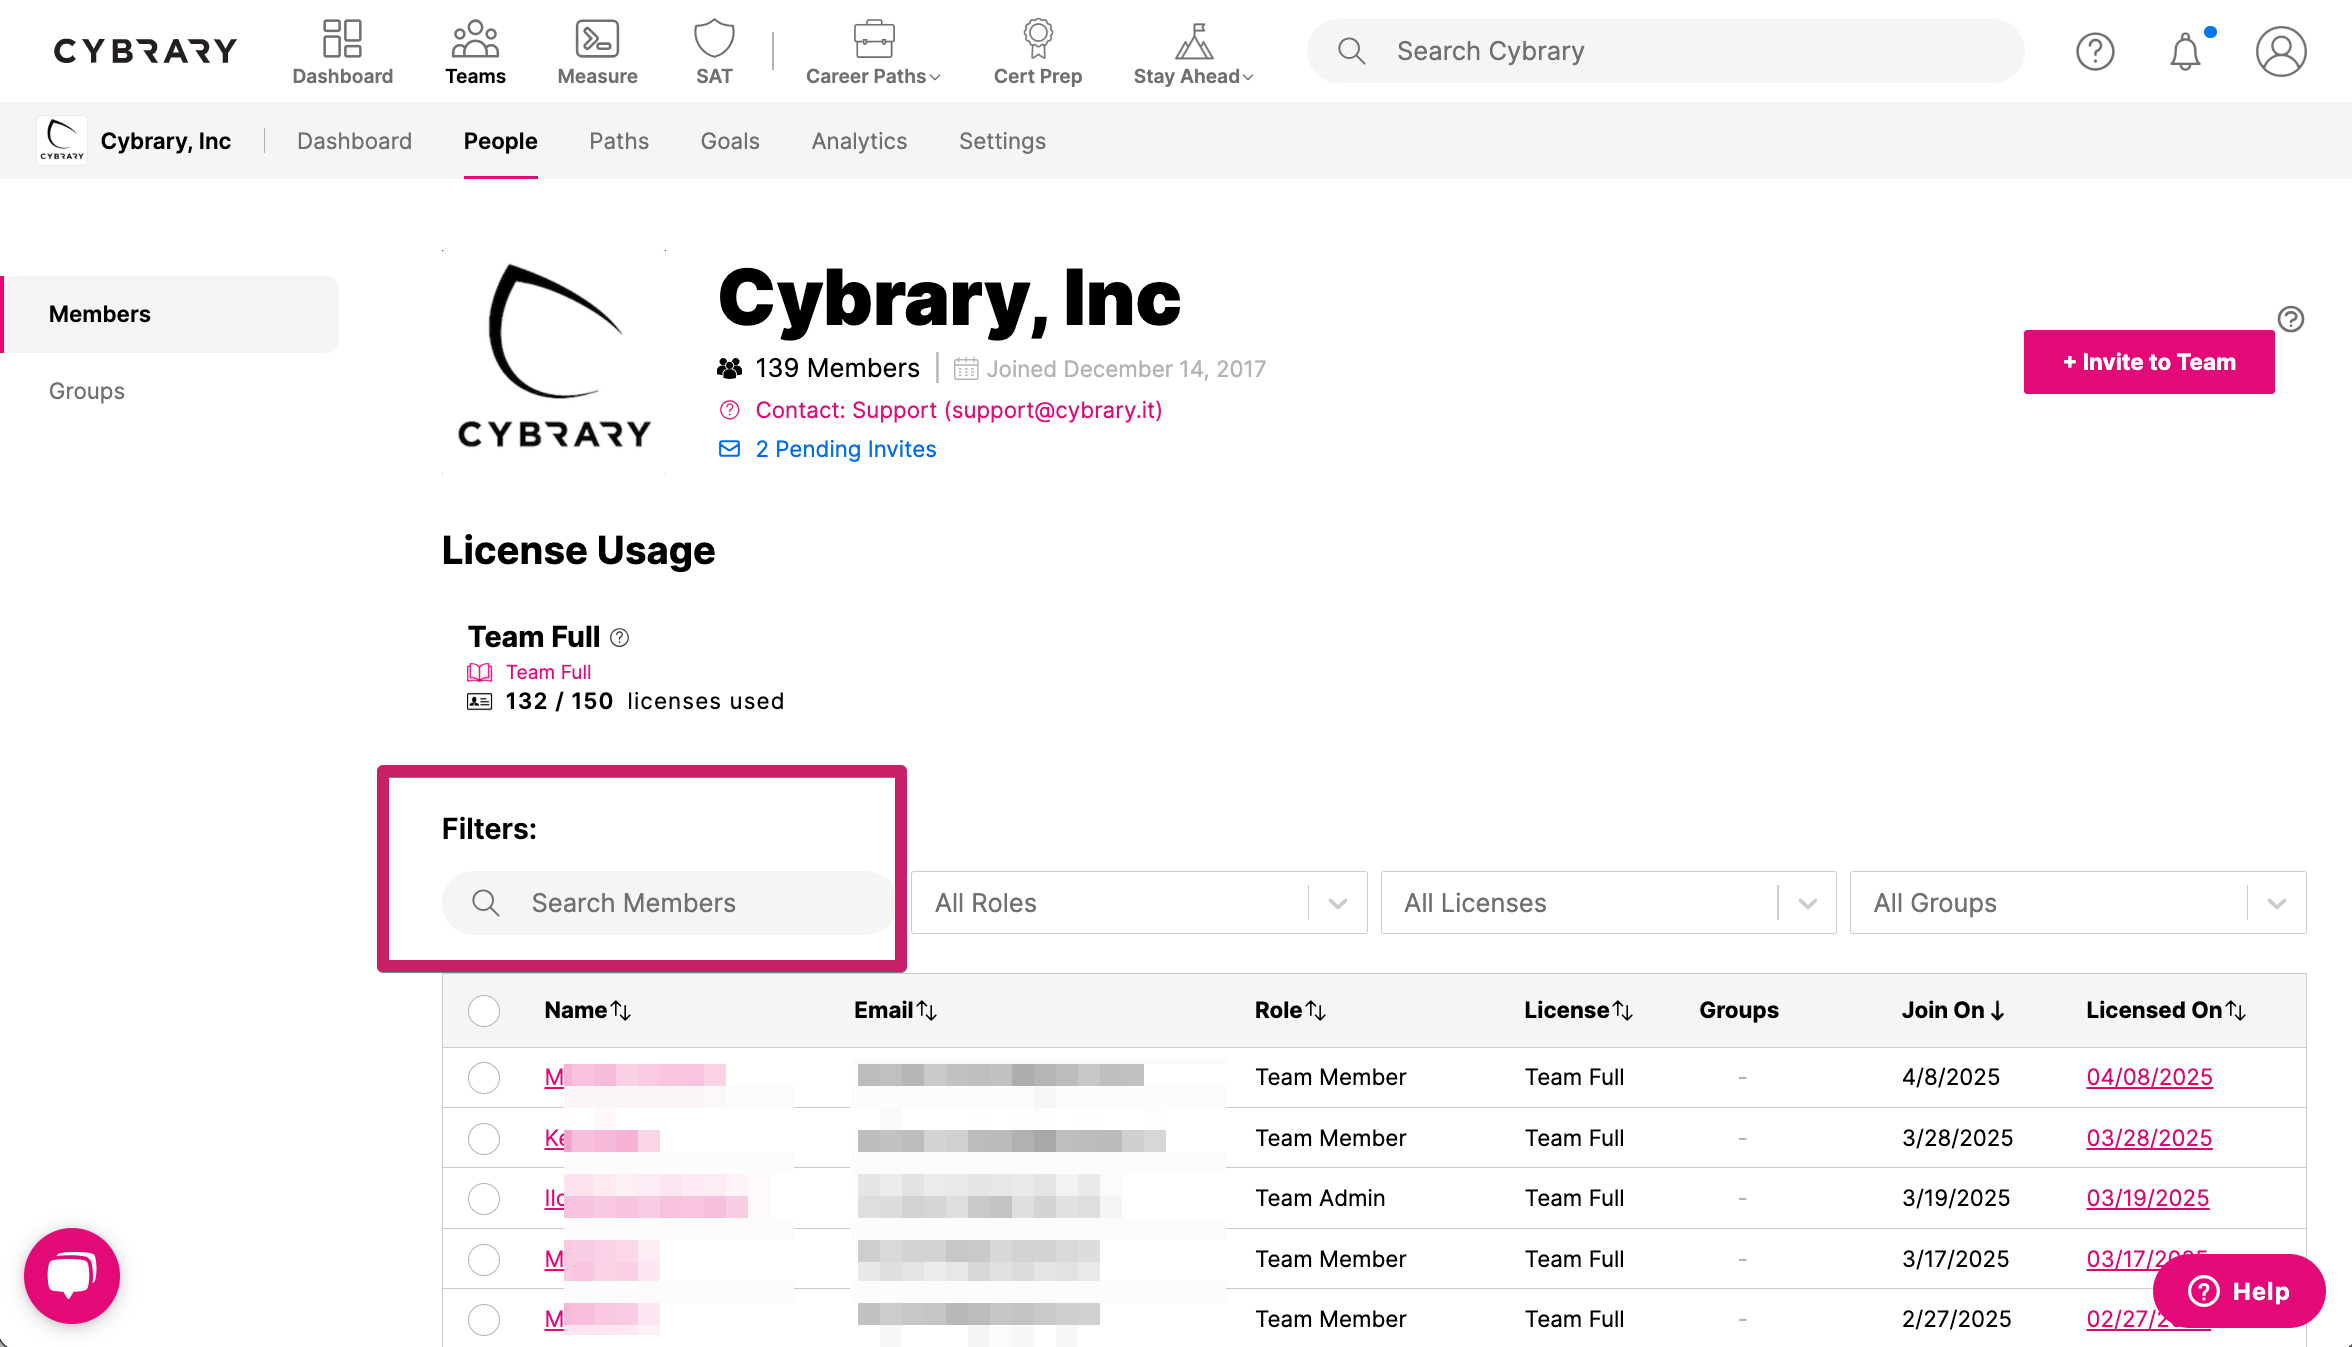This screenshot has width=2352, height=1347.
Task: Open the Dashboard icon in top navigation
Action: tap(342, 39)
